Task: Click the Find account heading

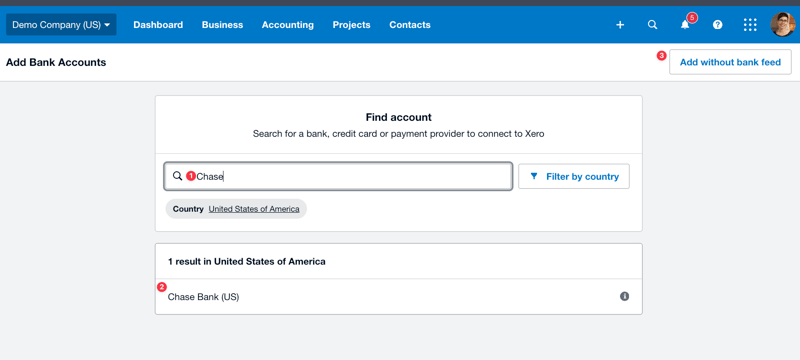Action: tap(398, 117)
